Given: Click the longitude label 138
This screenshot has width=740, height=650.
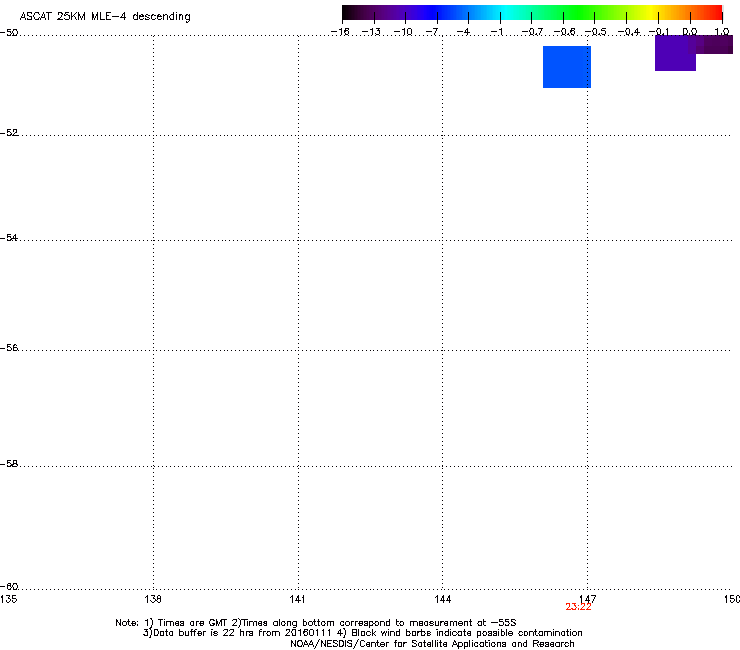Looking at the screenshot, I should point(153,599).
